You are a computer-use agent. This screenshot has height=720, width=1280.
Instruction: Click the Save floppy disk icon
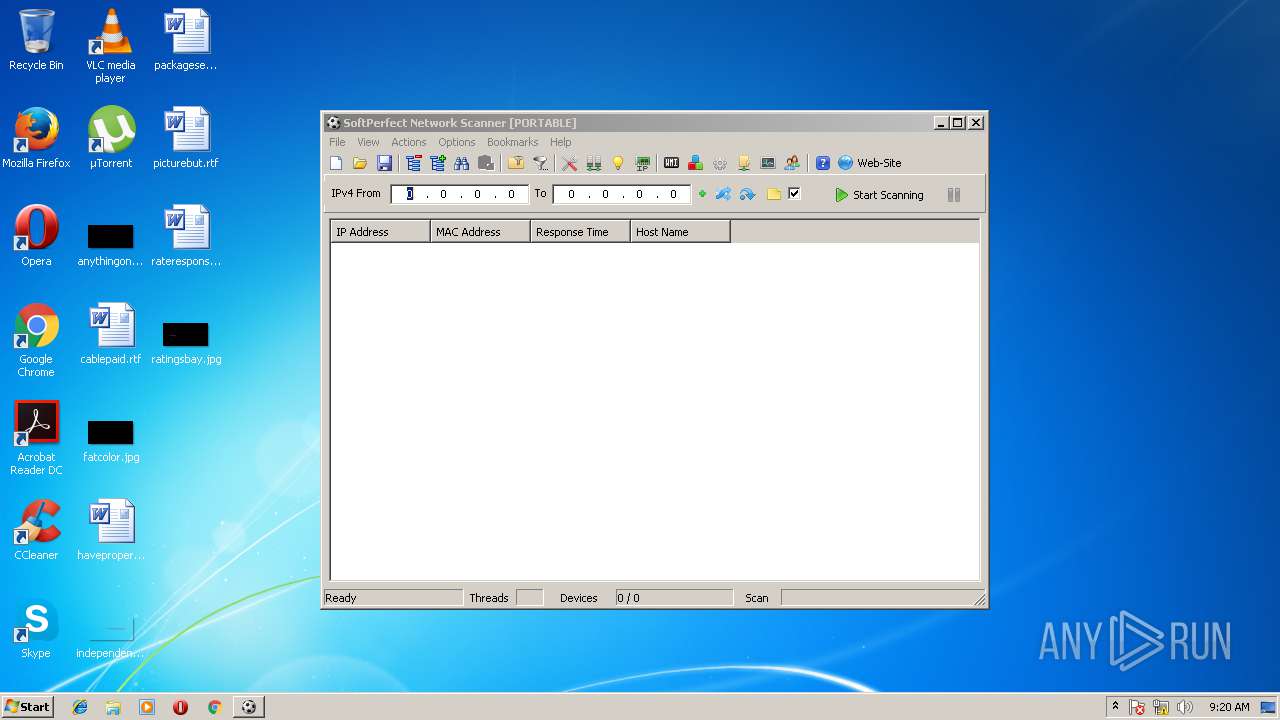[384, 163]
